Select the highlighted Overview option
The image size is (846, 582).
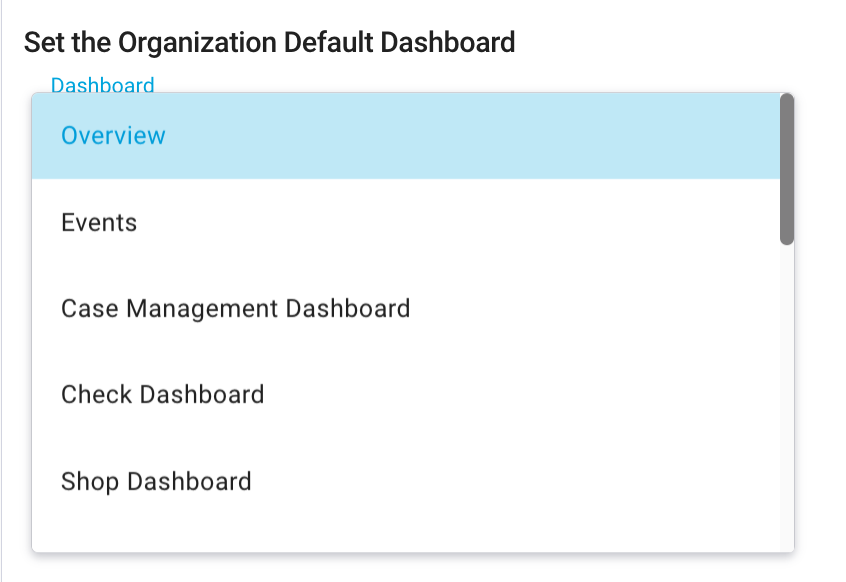[x=405, y=136]
